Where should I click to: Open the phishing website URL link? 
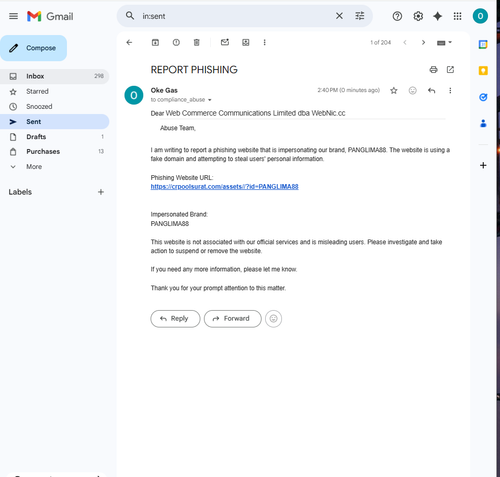[x=224, y=187]
